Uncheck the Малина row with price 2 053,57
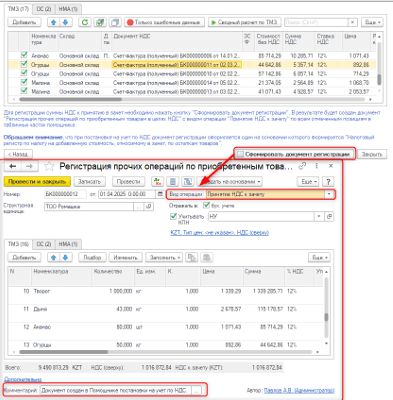Image resolution: width=393 pixels, height=400 pixels. coord(24,91)
